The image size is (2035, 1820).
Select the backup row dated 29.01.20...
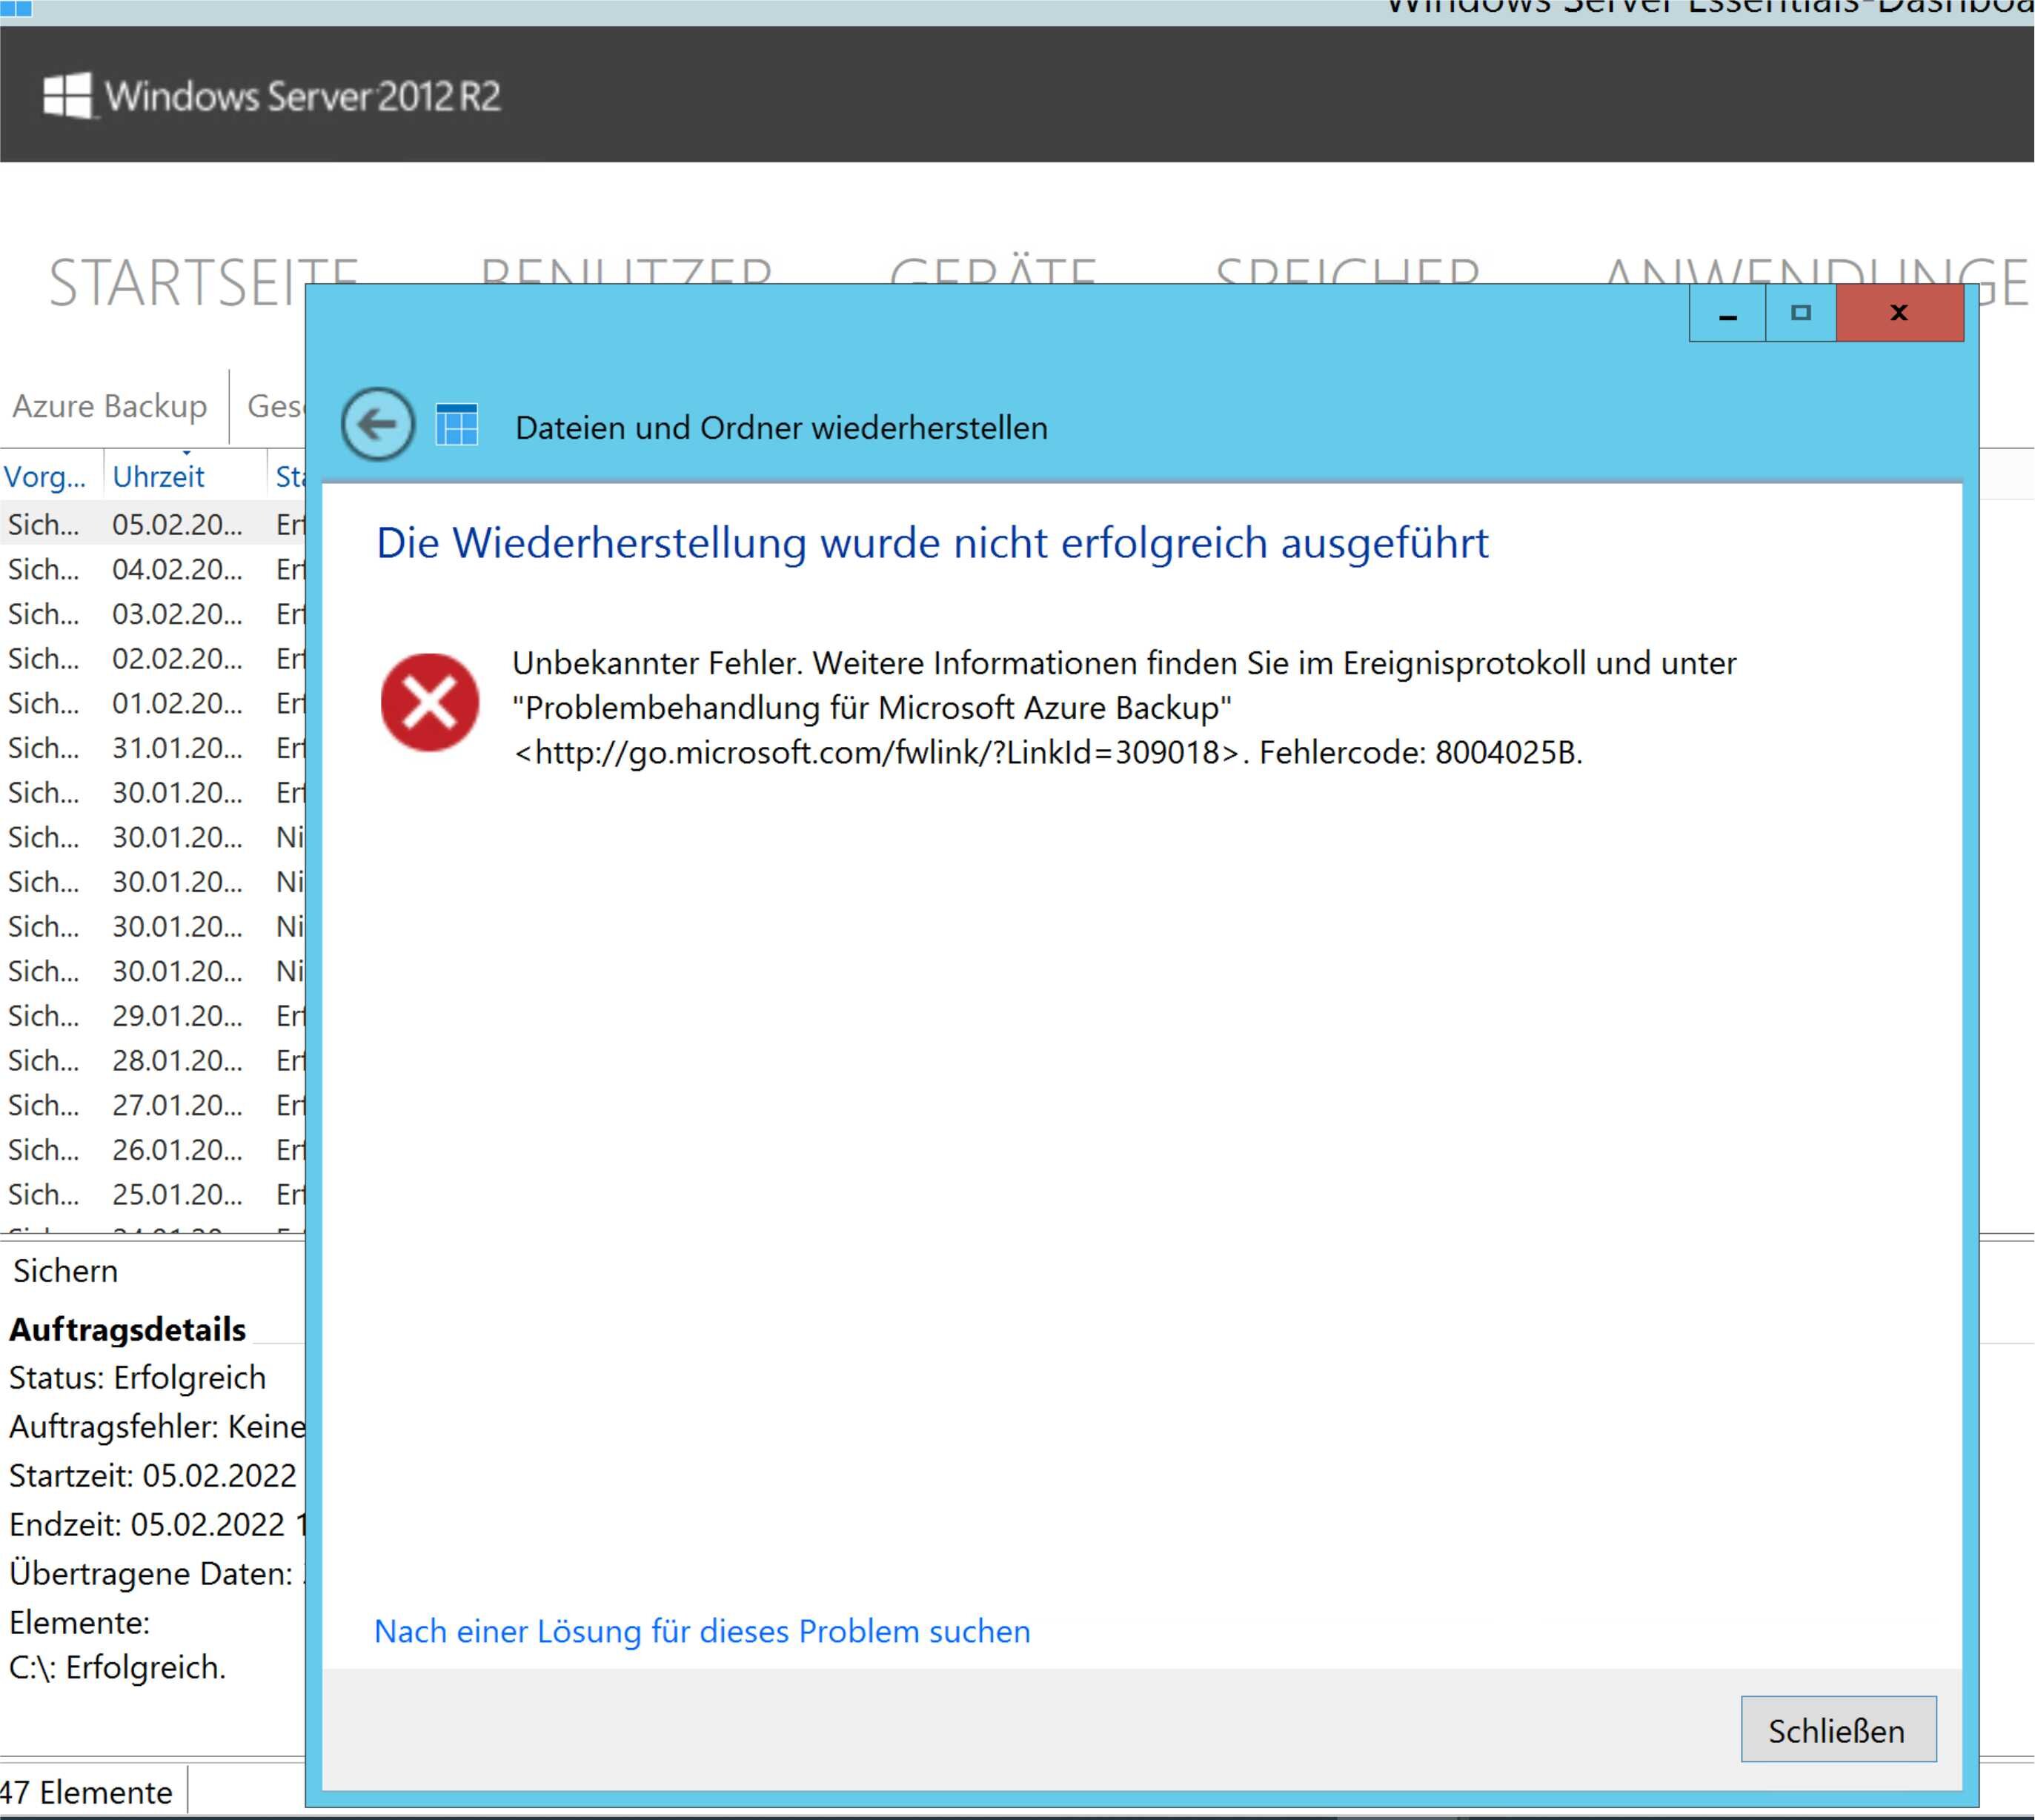(153, 1016)
